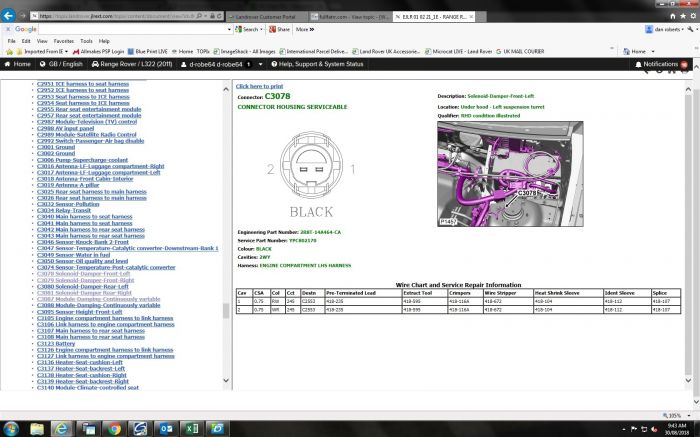The width and height of the screenshot is (700, 437).
Task: Open the Favorites menu
Action: (64, 41)
